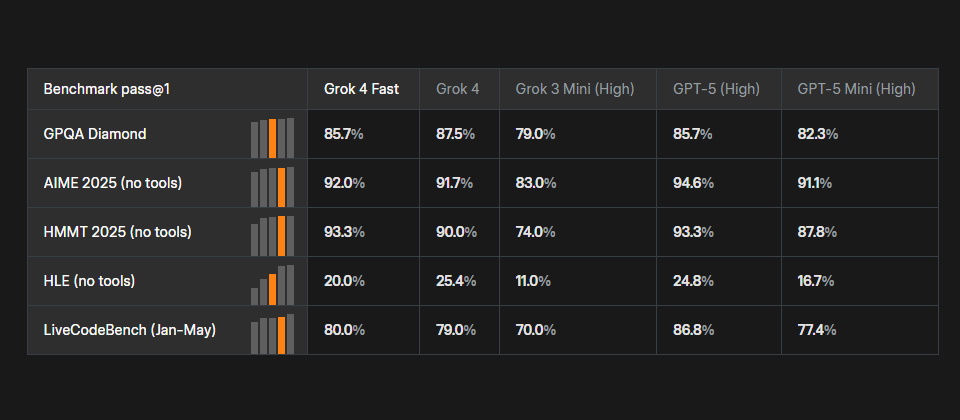
Task: Switch to the Grok 3 Mini (High) column
Action: click(574, 89)
